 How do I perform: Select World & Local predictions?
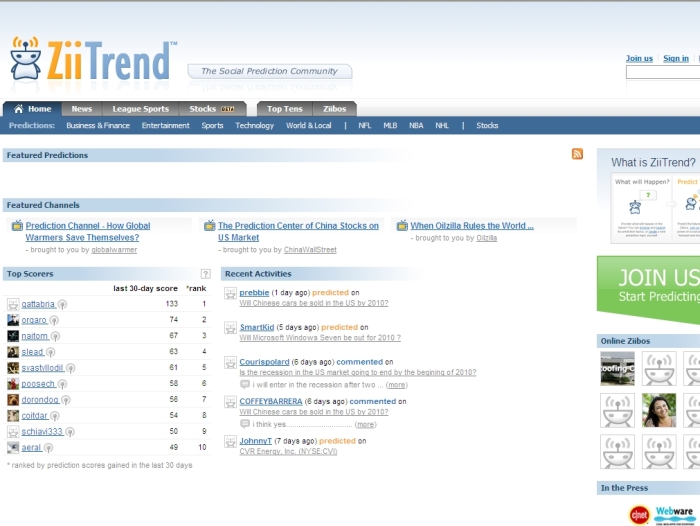point(308,125)
